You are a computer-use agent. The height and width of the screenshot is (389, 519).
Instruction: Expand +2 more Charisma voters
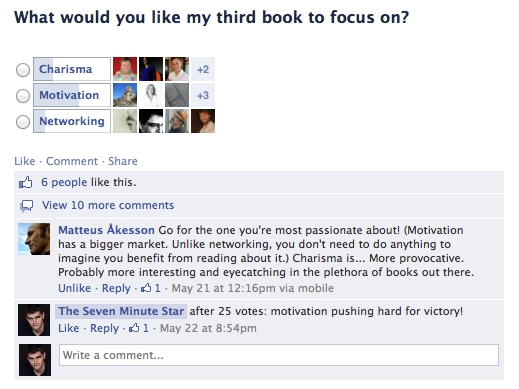203,69
